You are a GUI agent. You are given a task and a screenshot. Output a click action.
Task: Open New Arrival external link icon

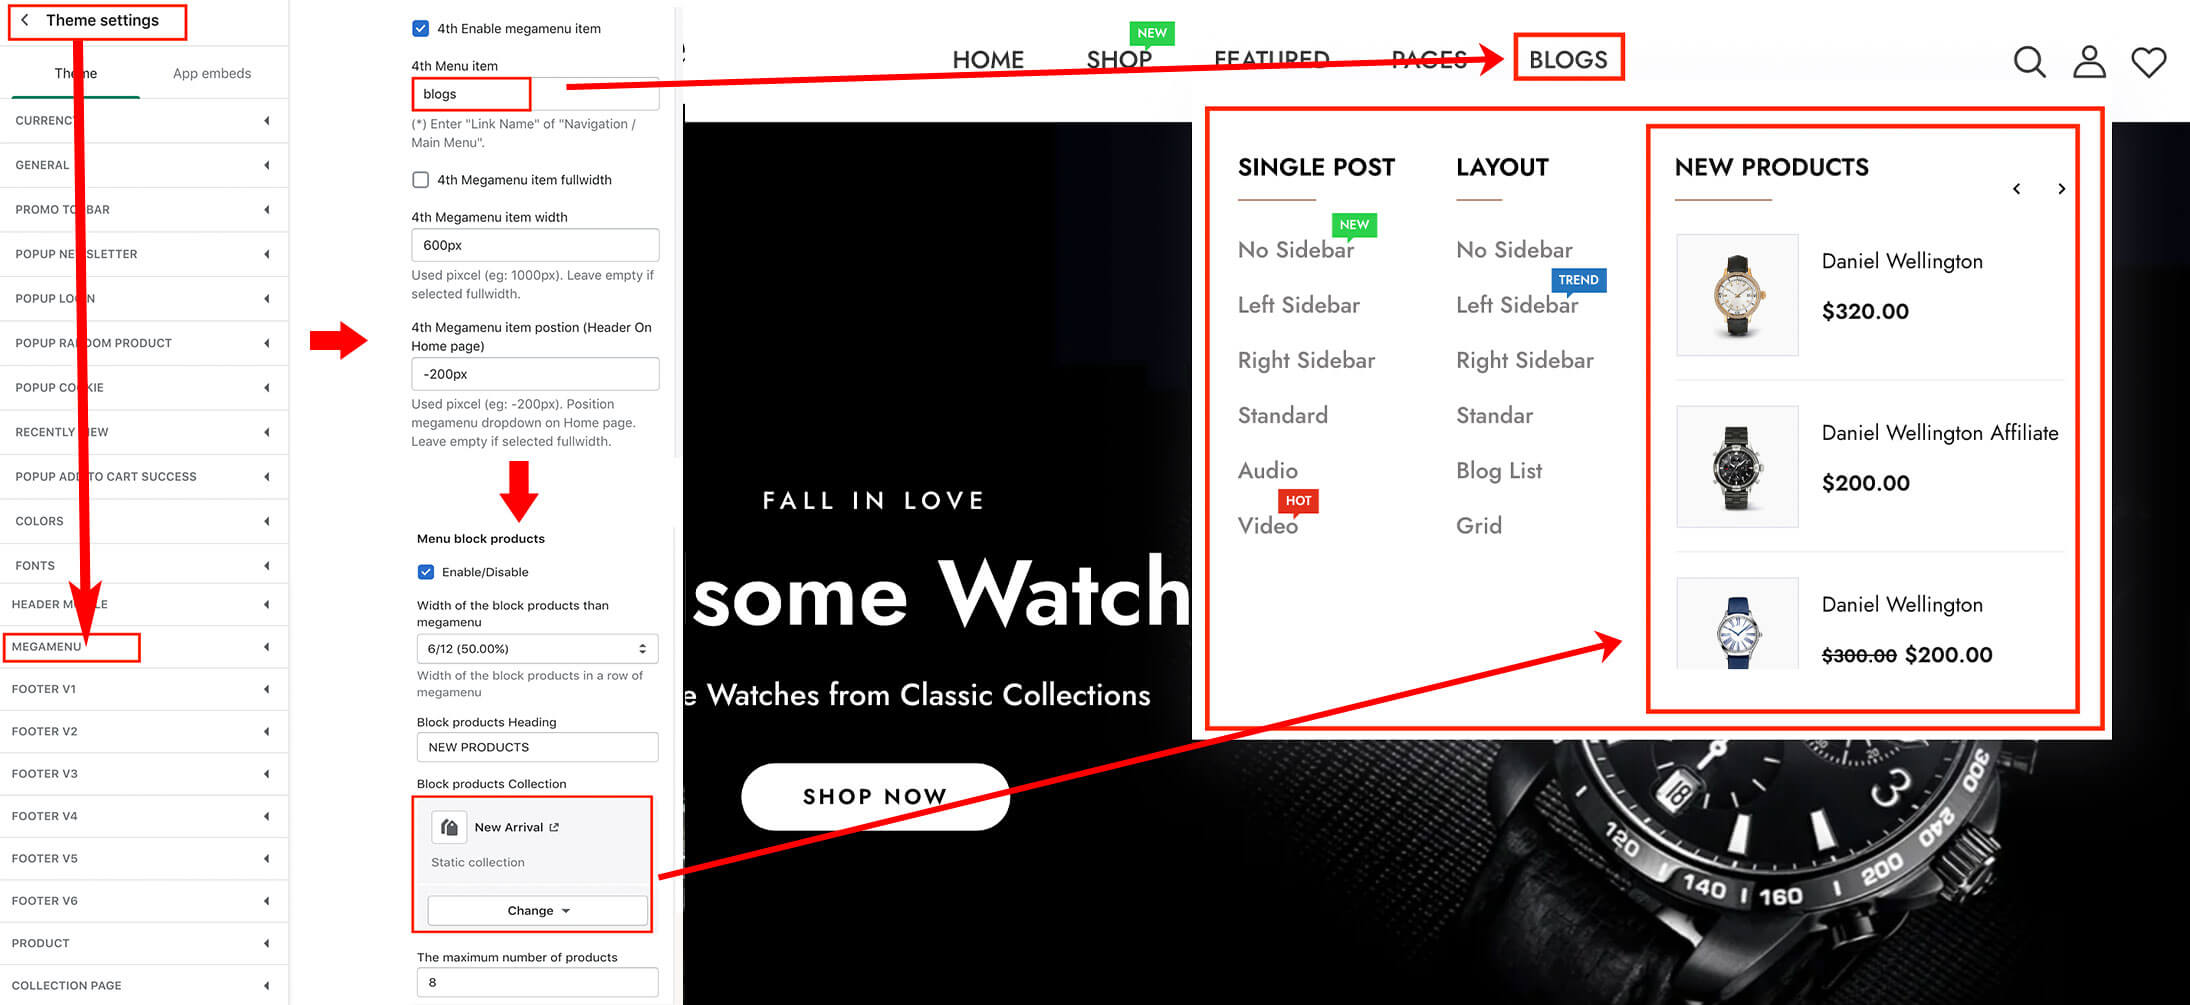click(554, 827)
